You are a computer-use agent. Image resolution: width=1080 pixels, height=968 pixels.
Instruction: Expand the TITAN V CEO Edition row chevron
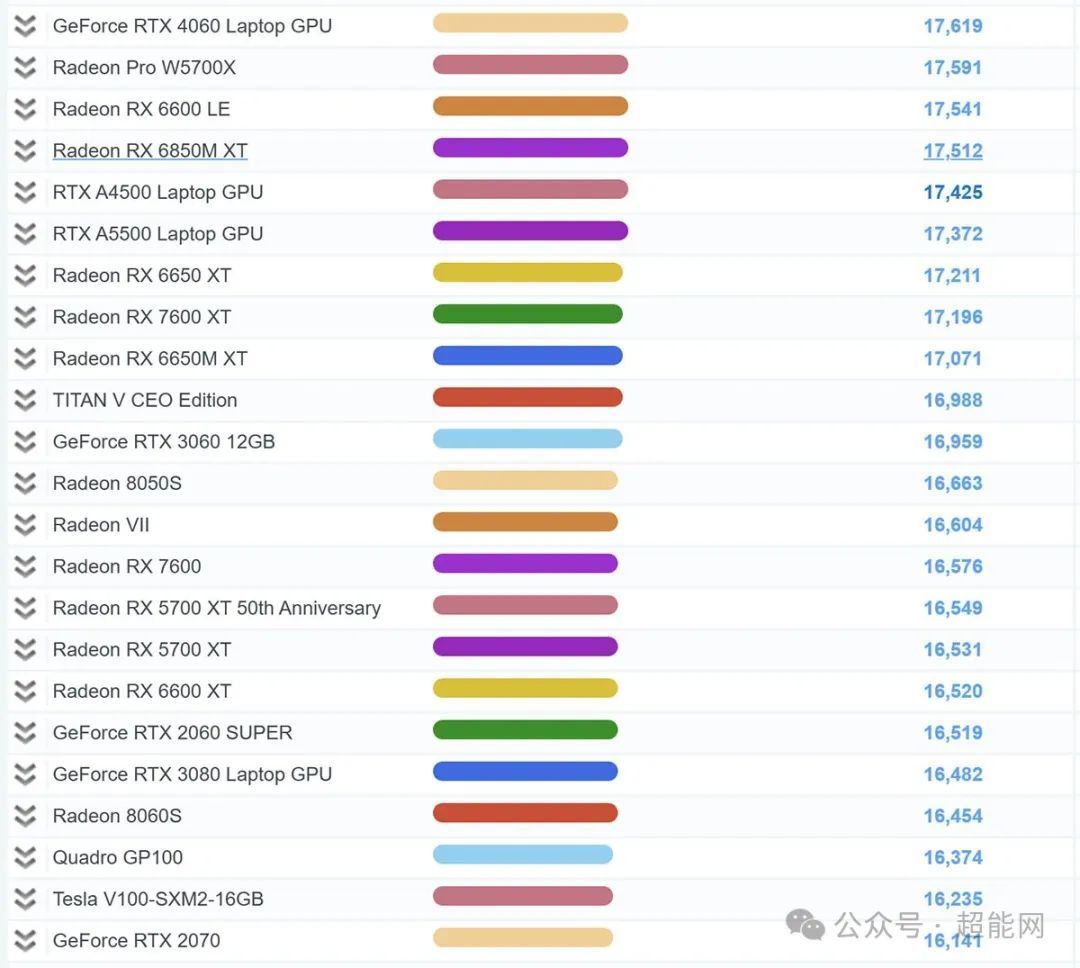25,400
